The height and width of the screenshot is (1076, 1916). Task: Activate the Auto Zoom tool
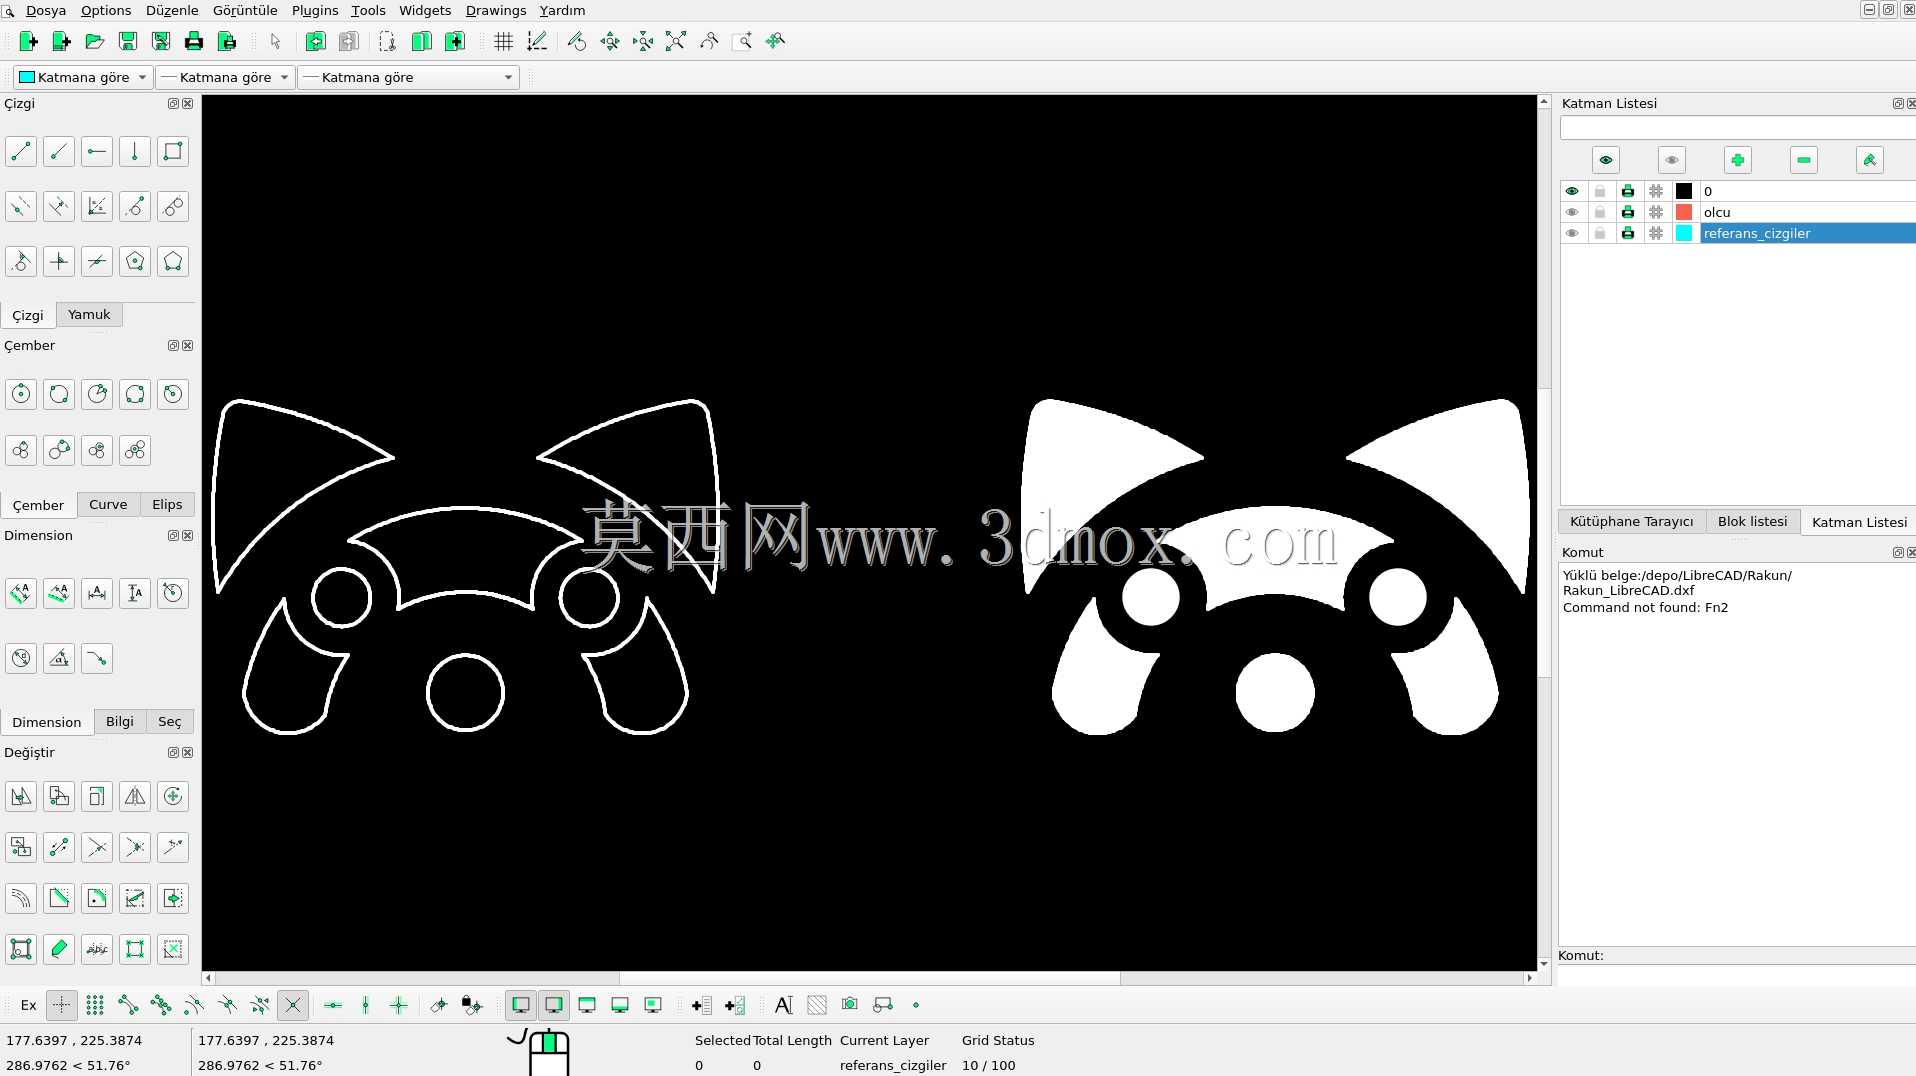point(676,41)
